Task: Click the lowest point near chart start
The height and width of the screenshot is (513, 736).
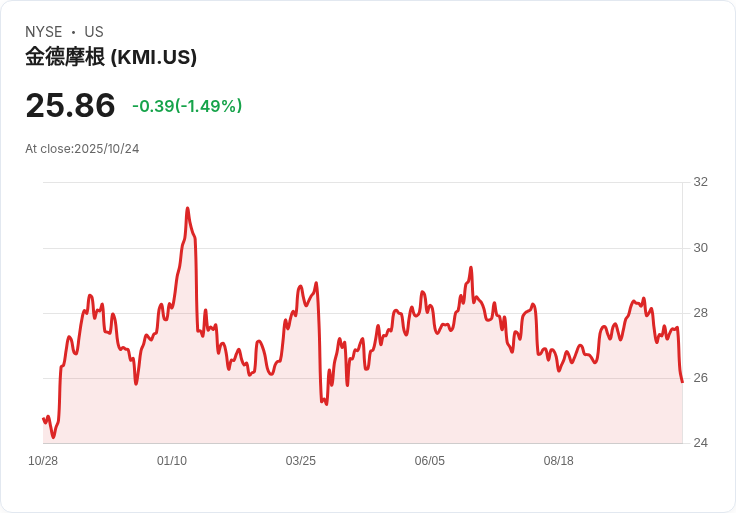Action: coord(53,437)
